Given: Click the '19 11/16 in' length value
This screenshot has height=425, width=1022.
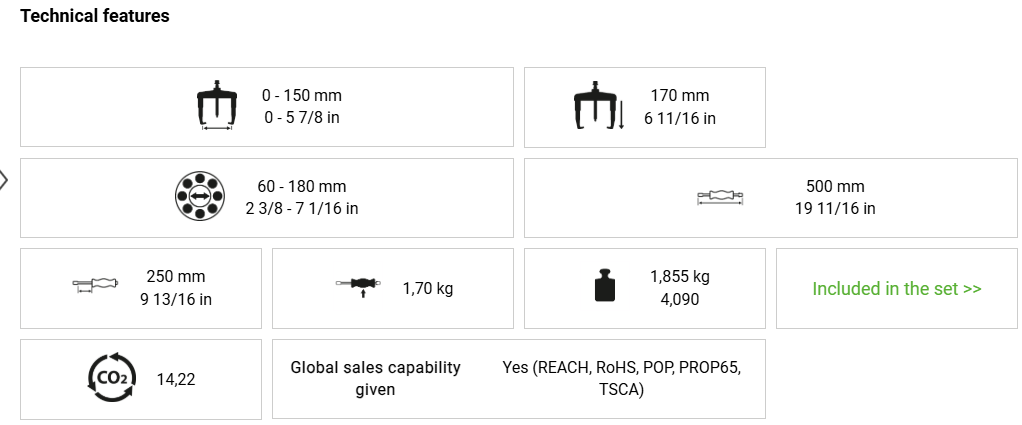Looking at the screenshot, I should pos(835,208).
